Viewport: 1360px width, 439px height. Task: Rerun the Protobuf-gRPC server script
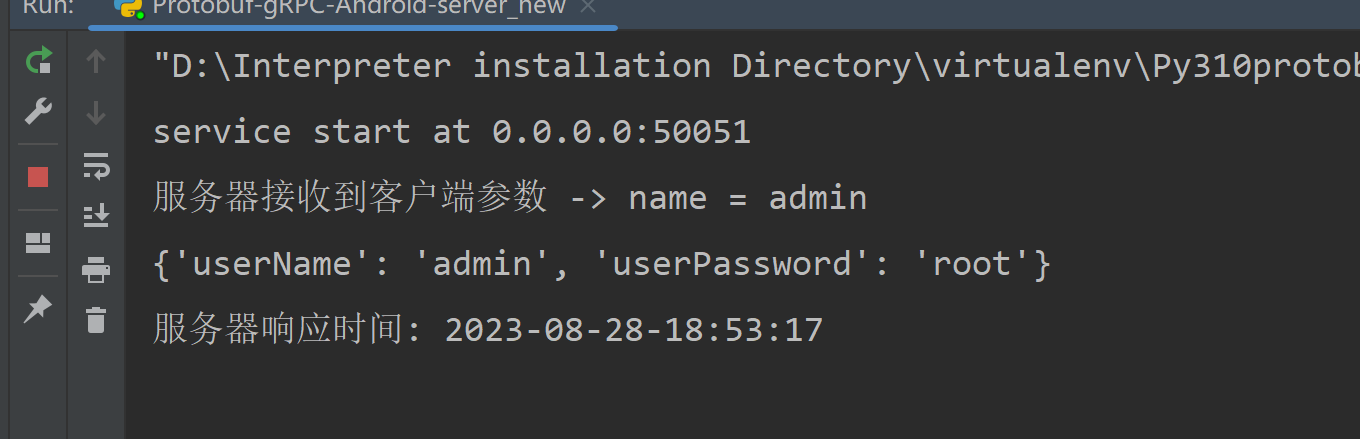pyautogui.click(x=38, y=63)
